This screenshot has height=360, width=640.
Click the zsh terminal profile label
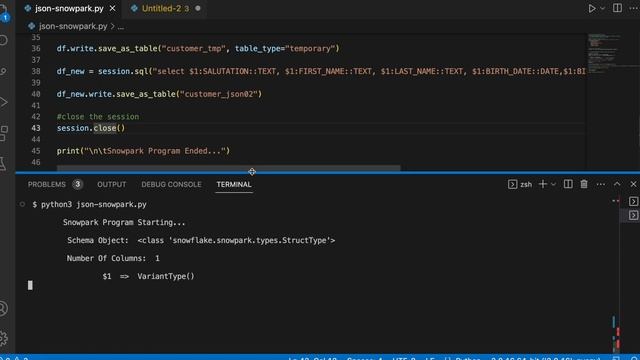(526, 184)
